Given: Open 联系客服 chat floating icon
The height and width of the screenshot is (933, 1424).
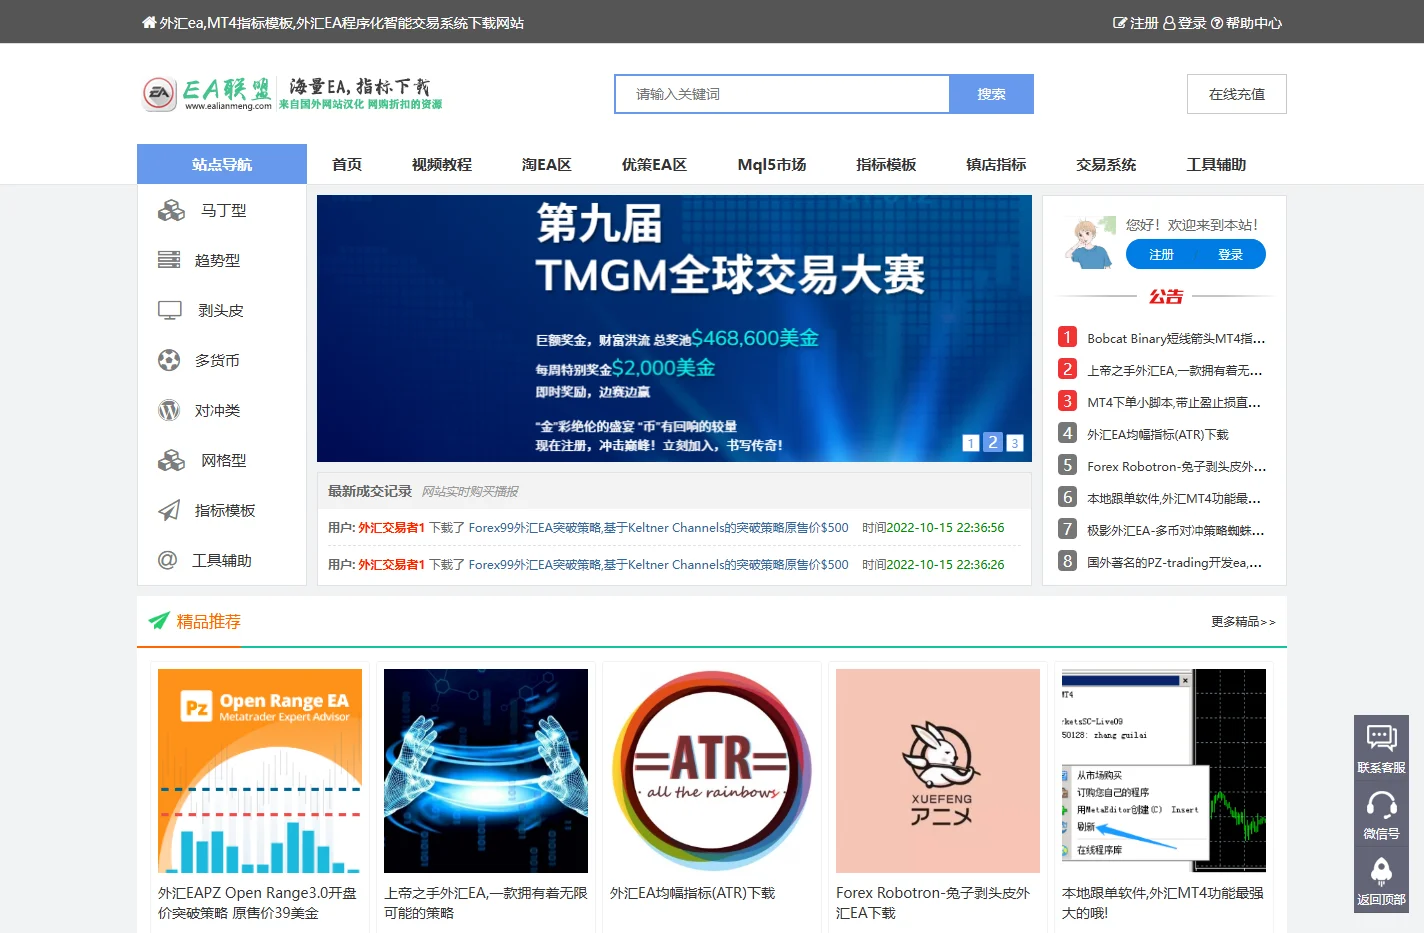Looking at the screenshot, I should tap(1381, 738).
